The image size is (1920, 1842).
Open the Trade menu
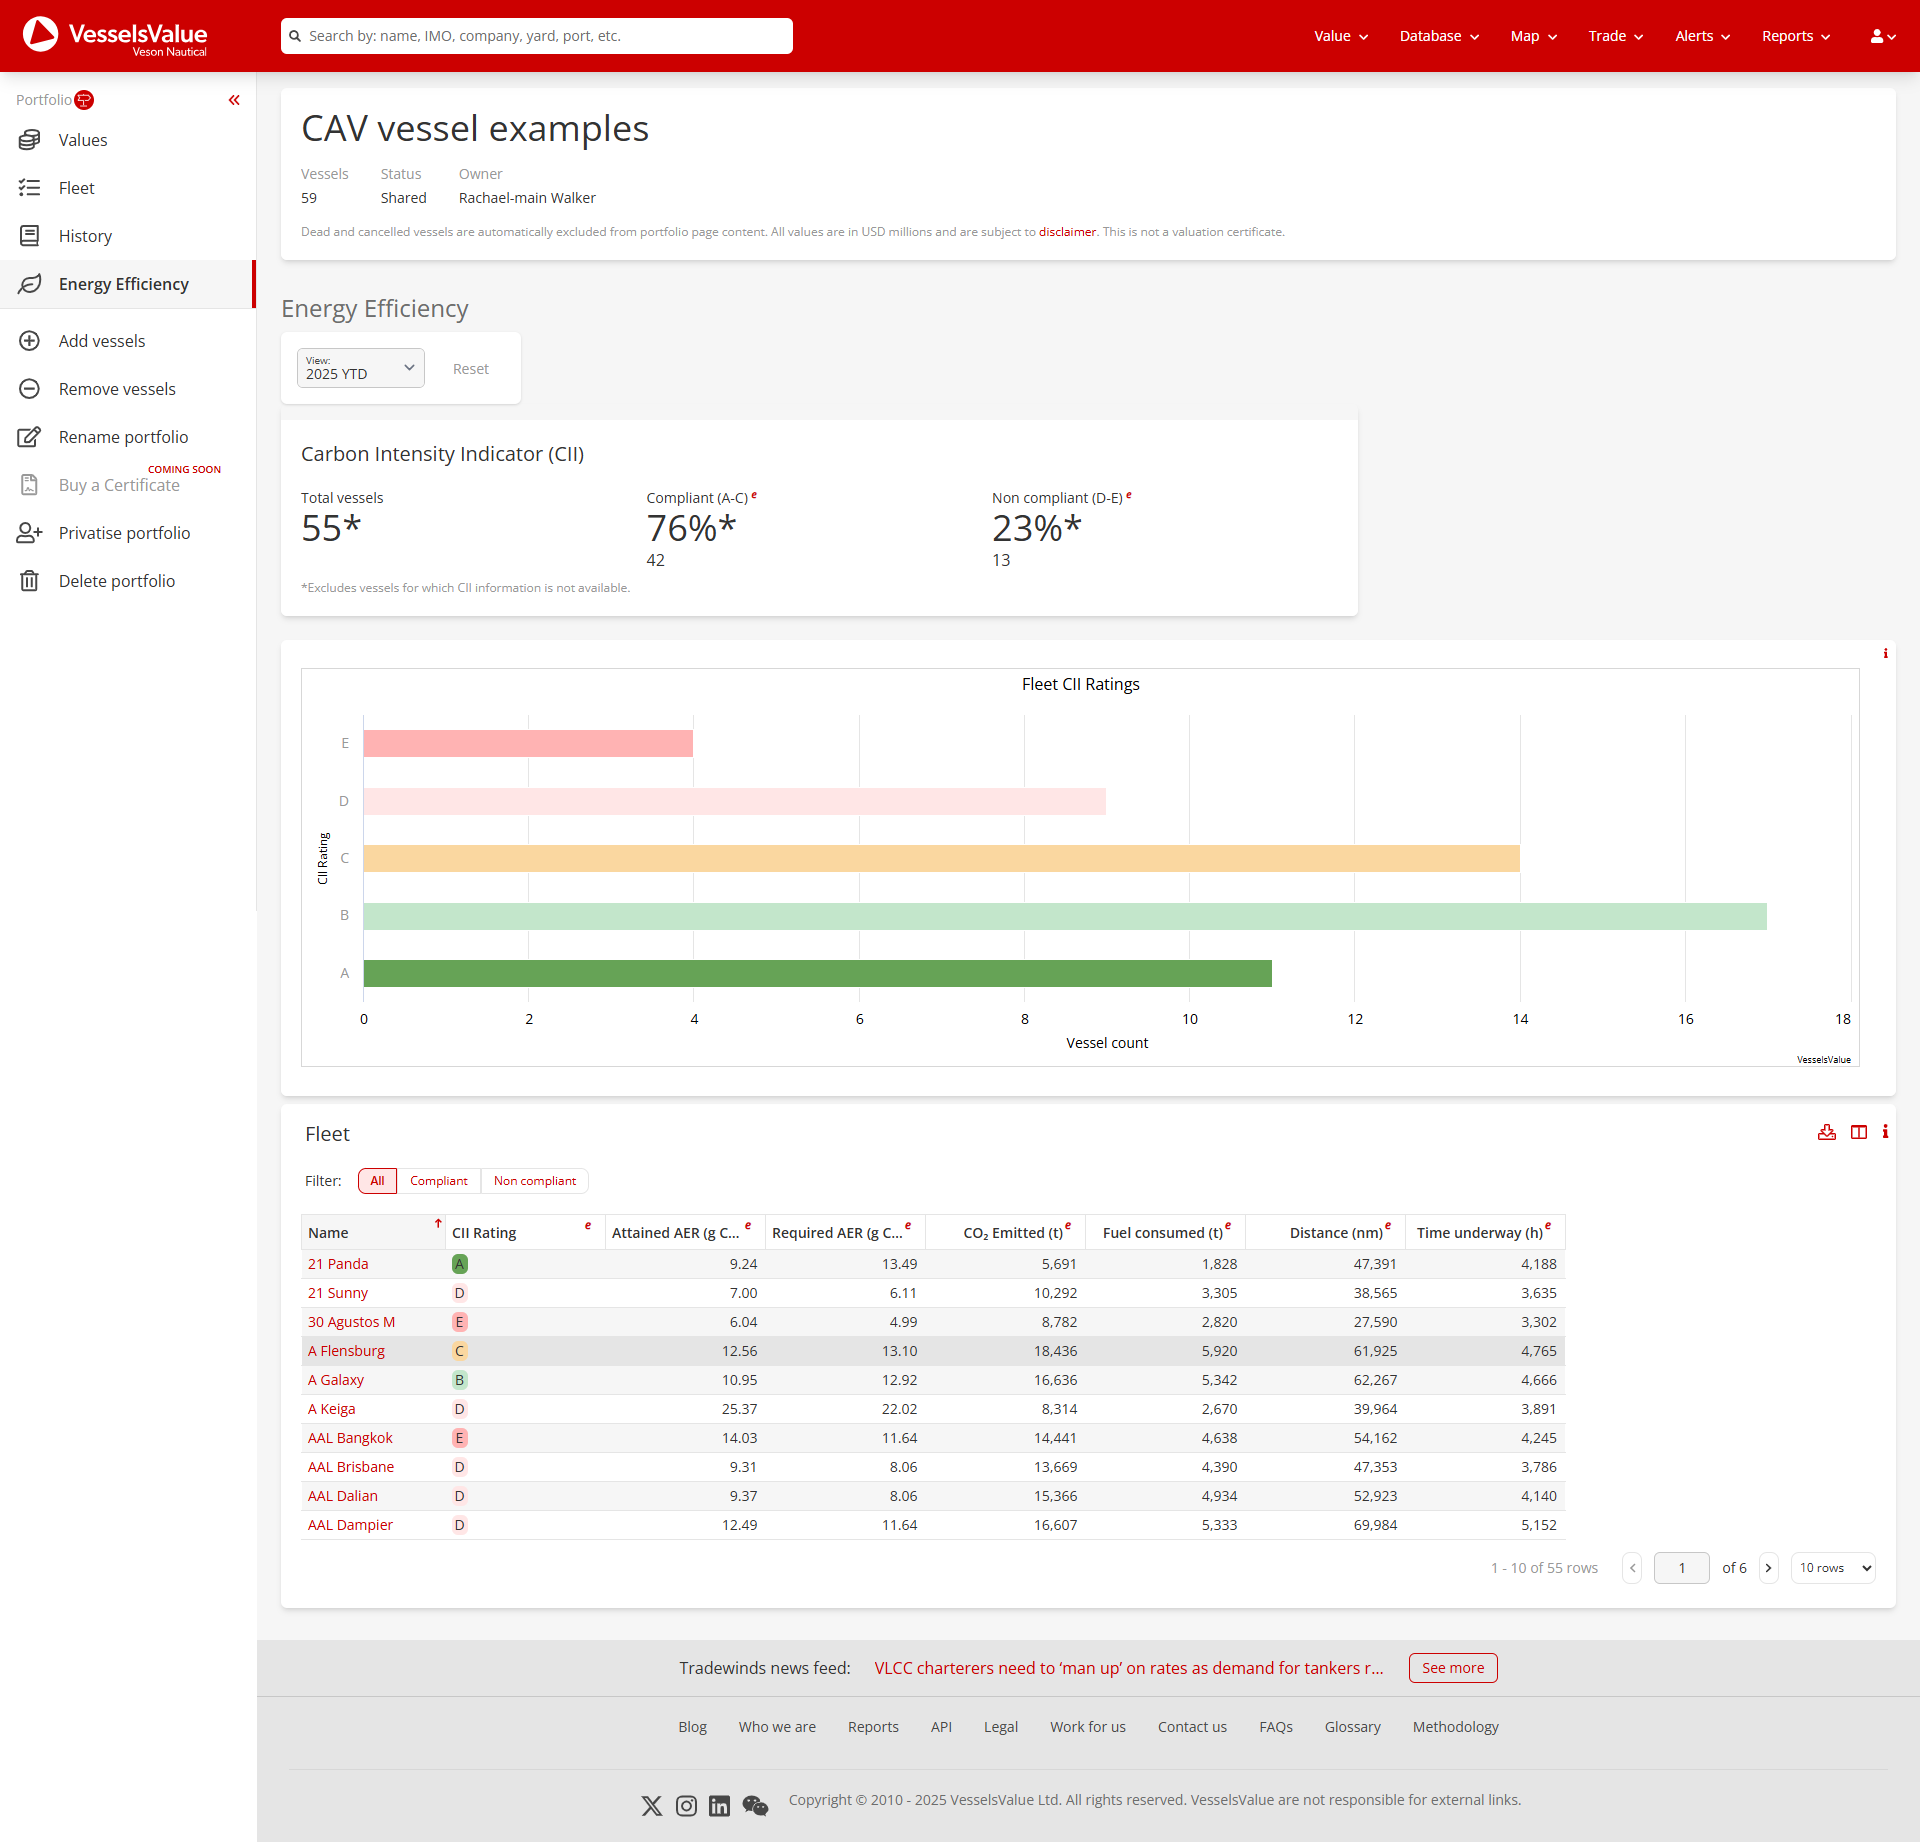1614,36
